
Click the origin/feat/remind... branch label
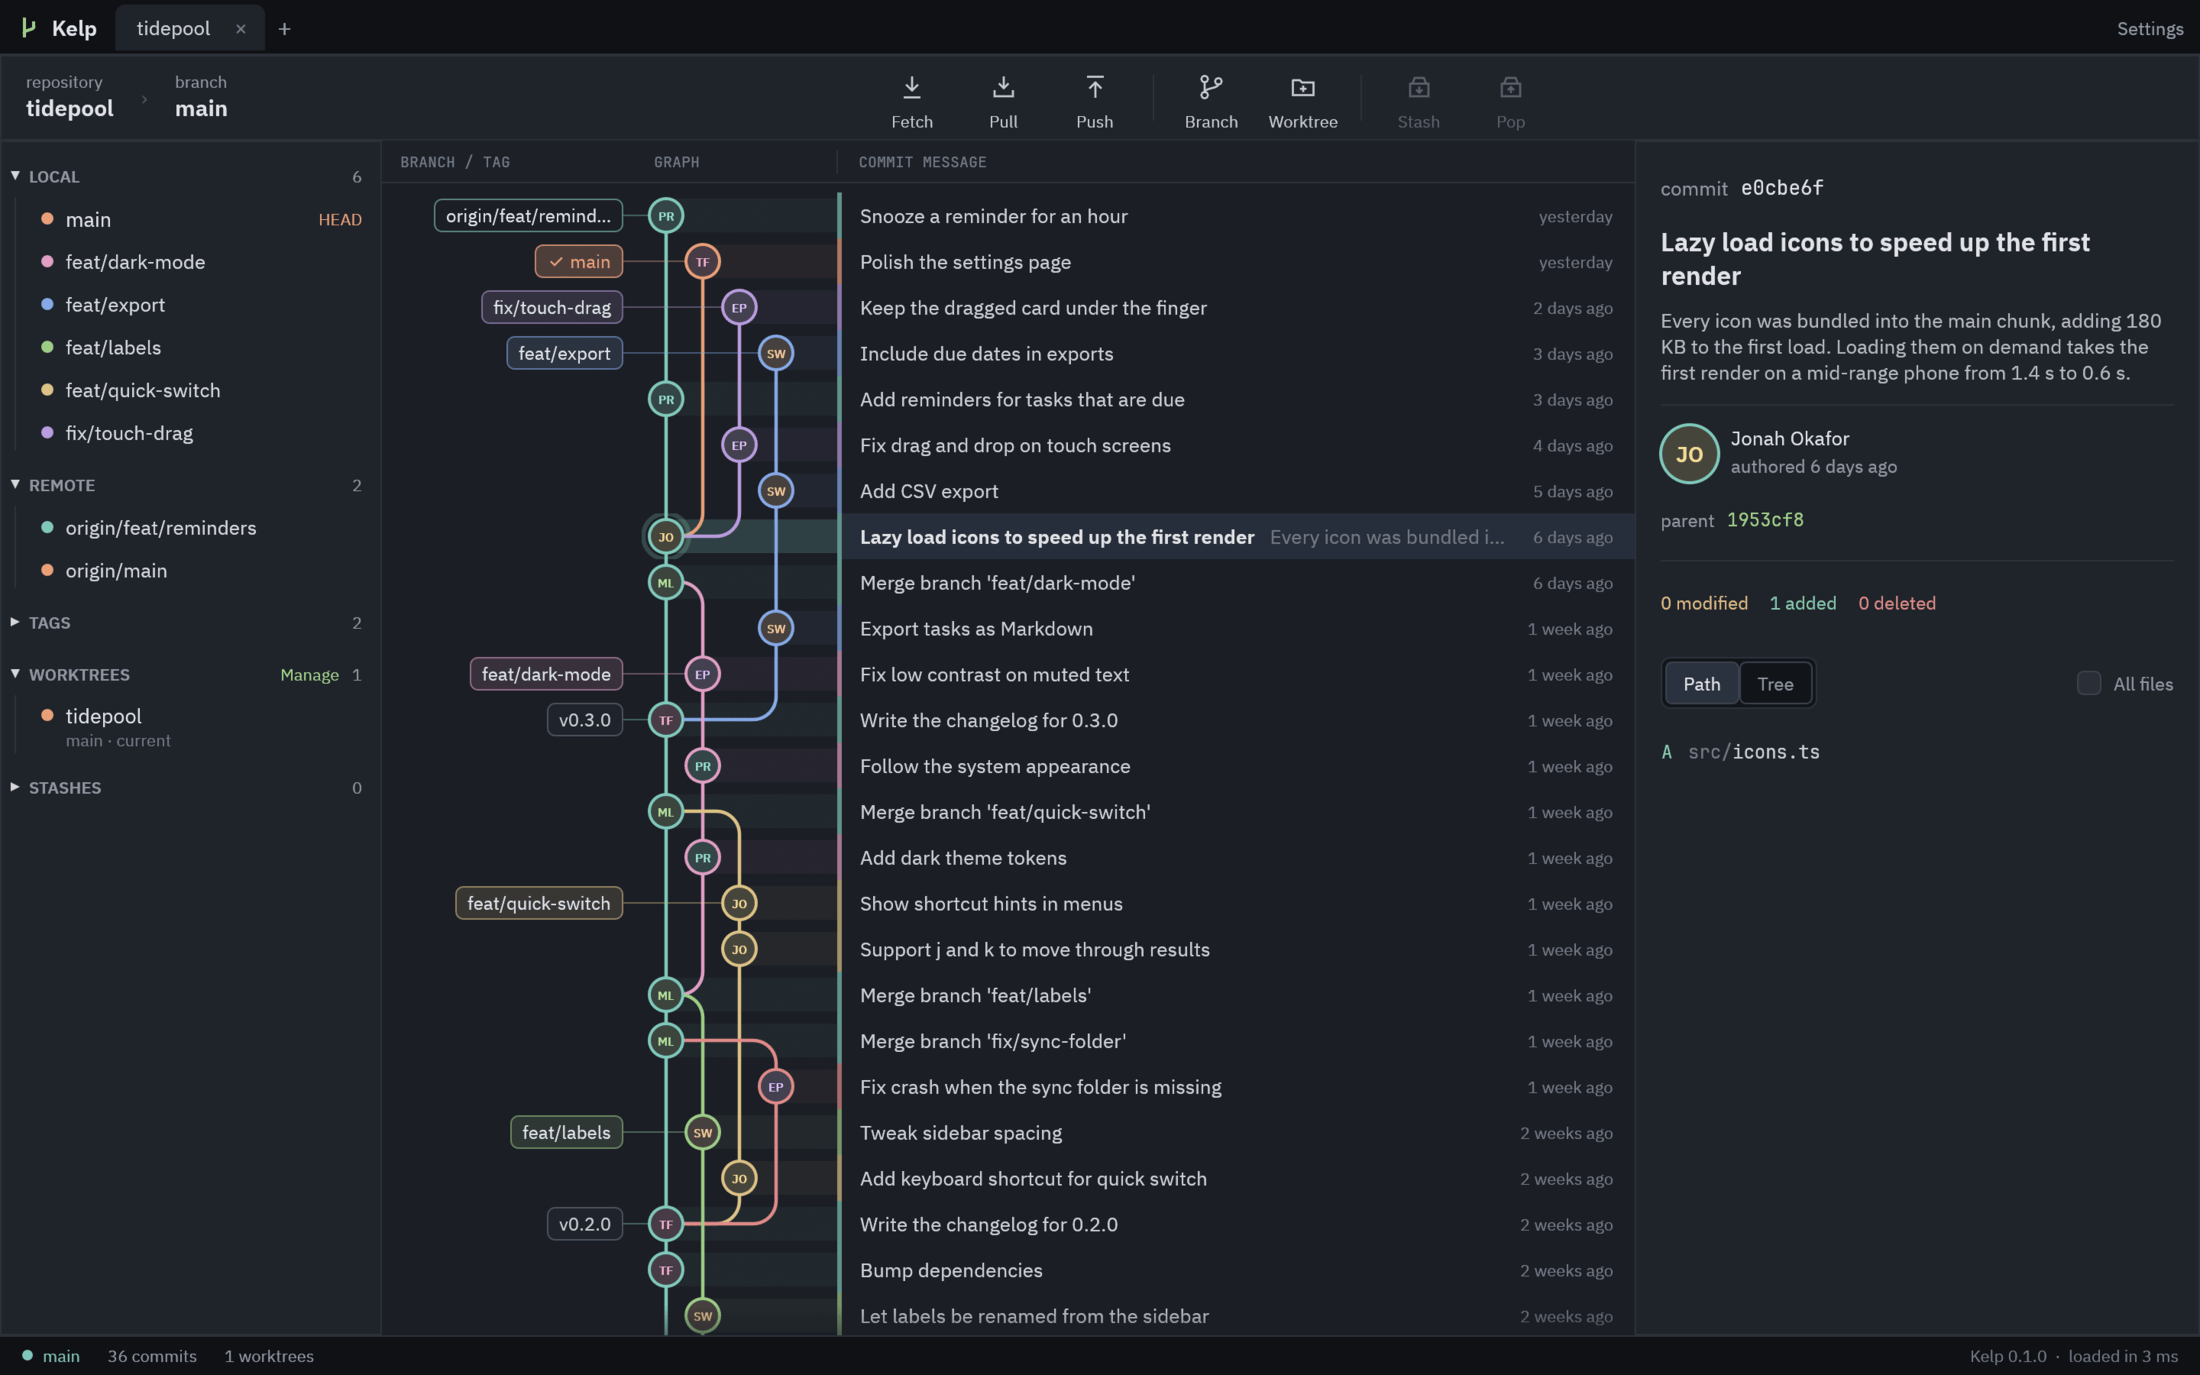pos(528,216)
